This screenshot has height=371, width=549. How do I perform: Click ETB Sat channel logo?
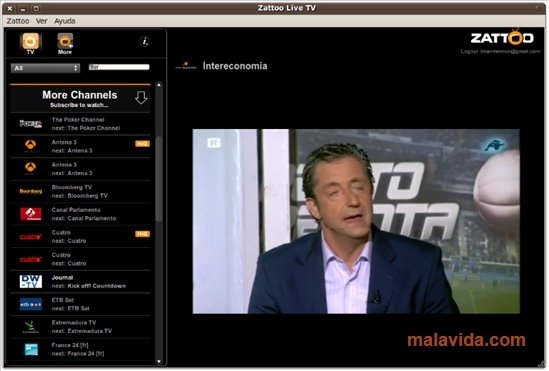[x=31, y=304]
